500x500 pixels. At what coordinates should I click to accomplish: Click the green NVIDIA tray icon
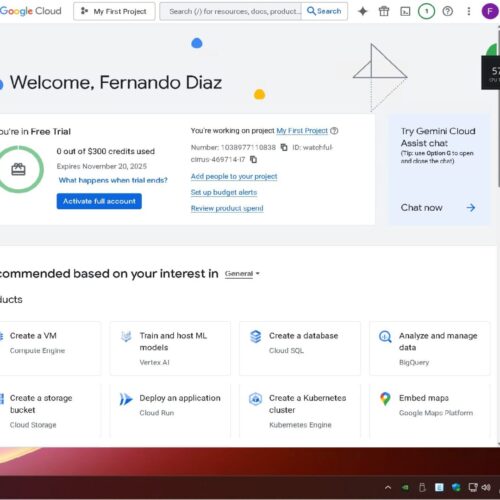point(405,488)
